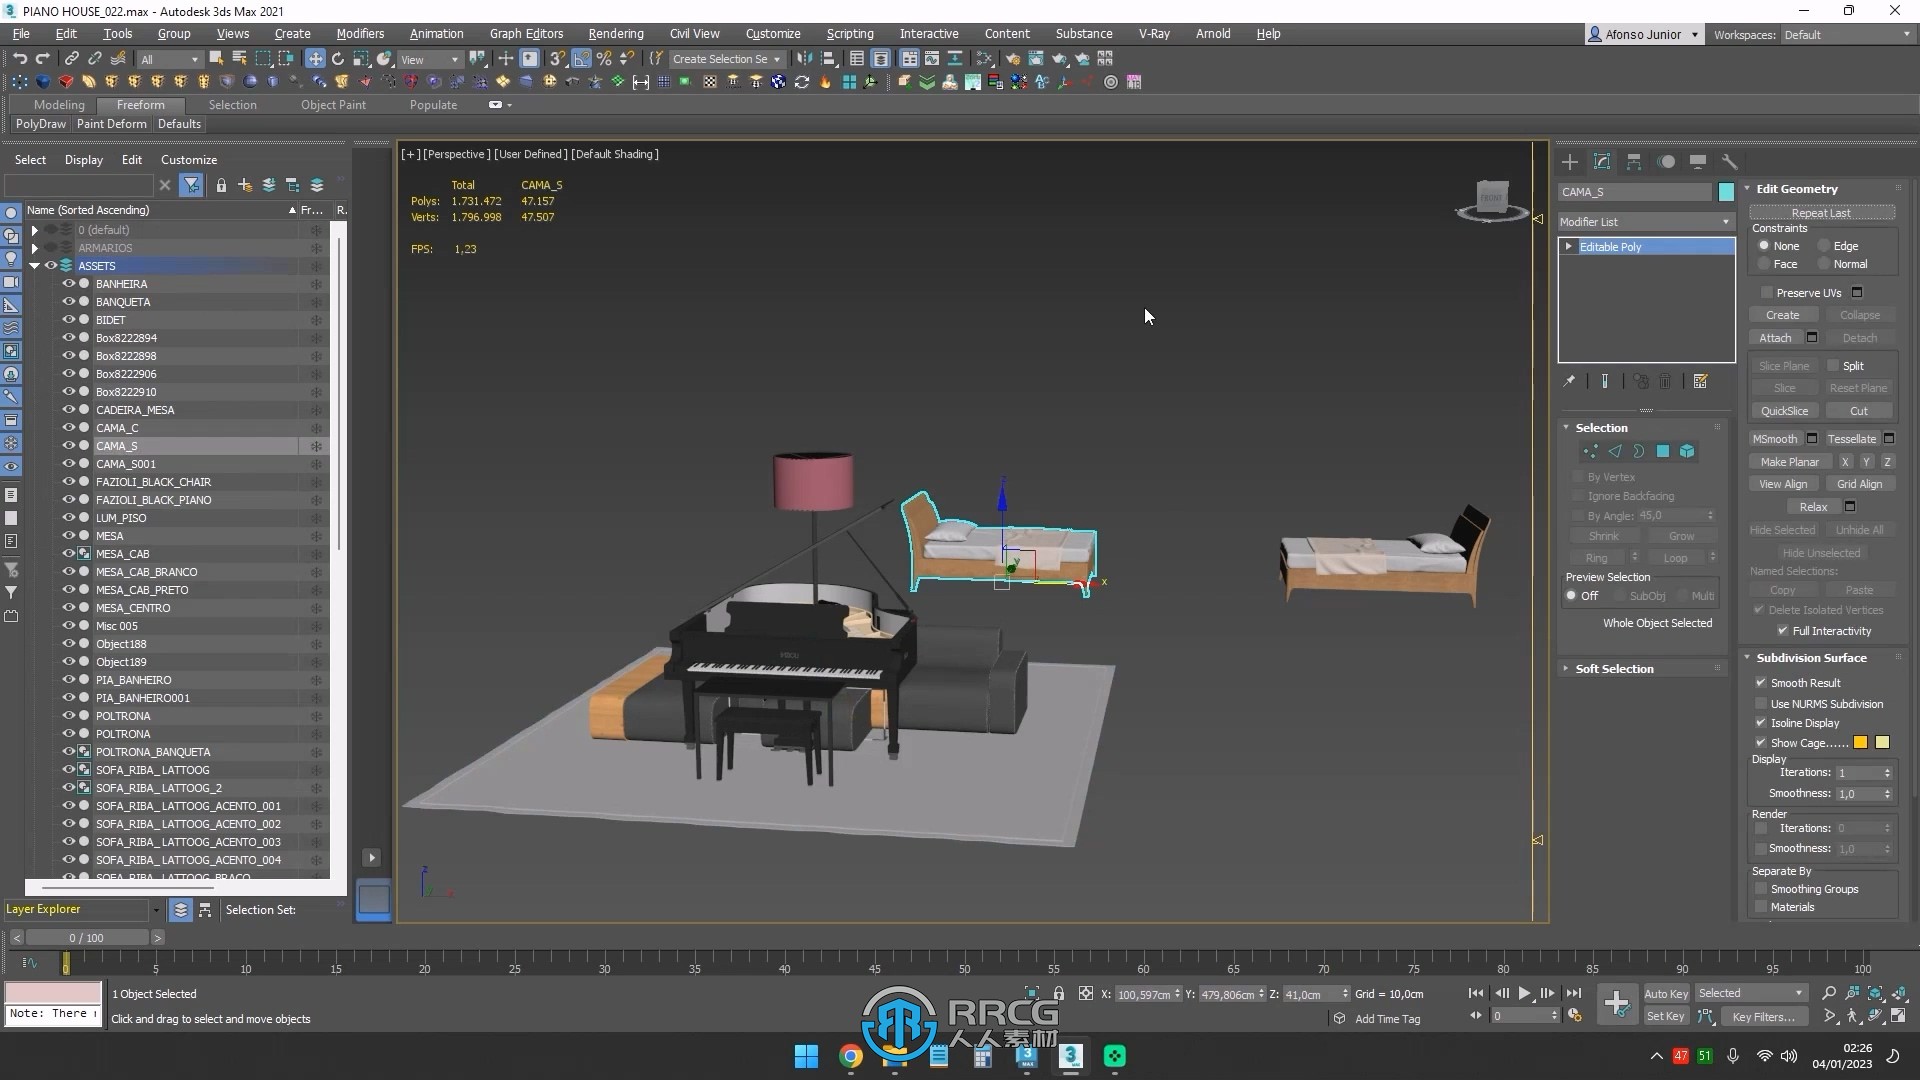Toggle Show Cage checkbox display option
This screenshot has height=1080, width=1920.
click(1758, 741)
